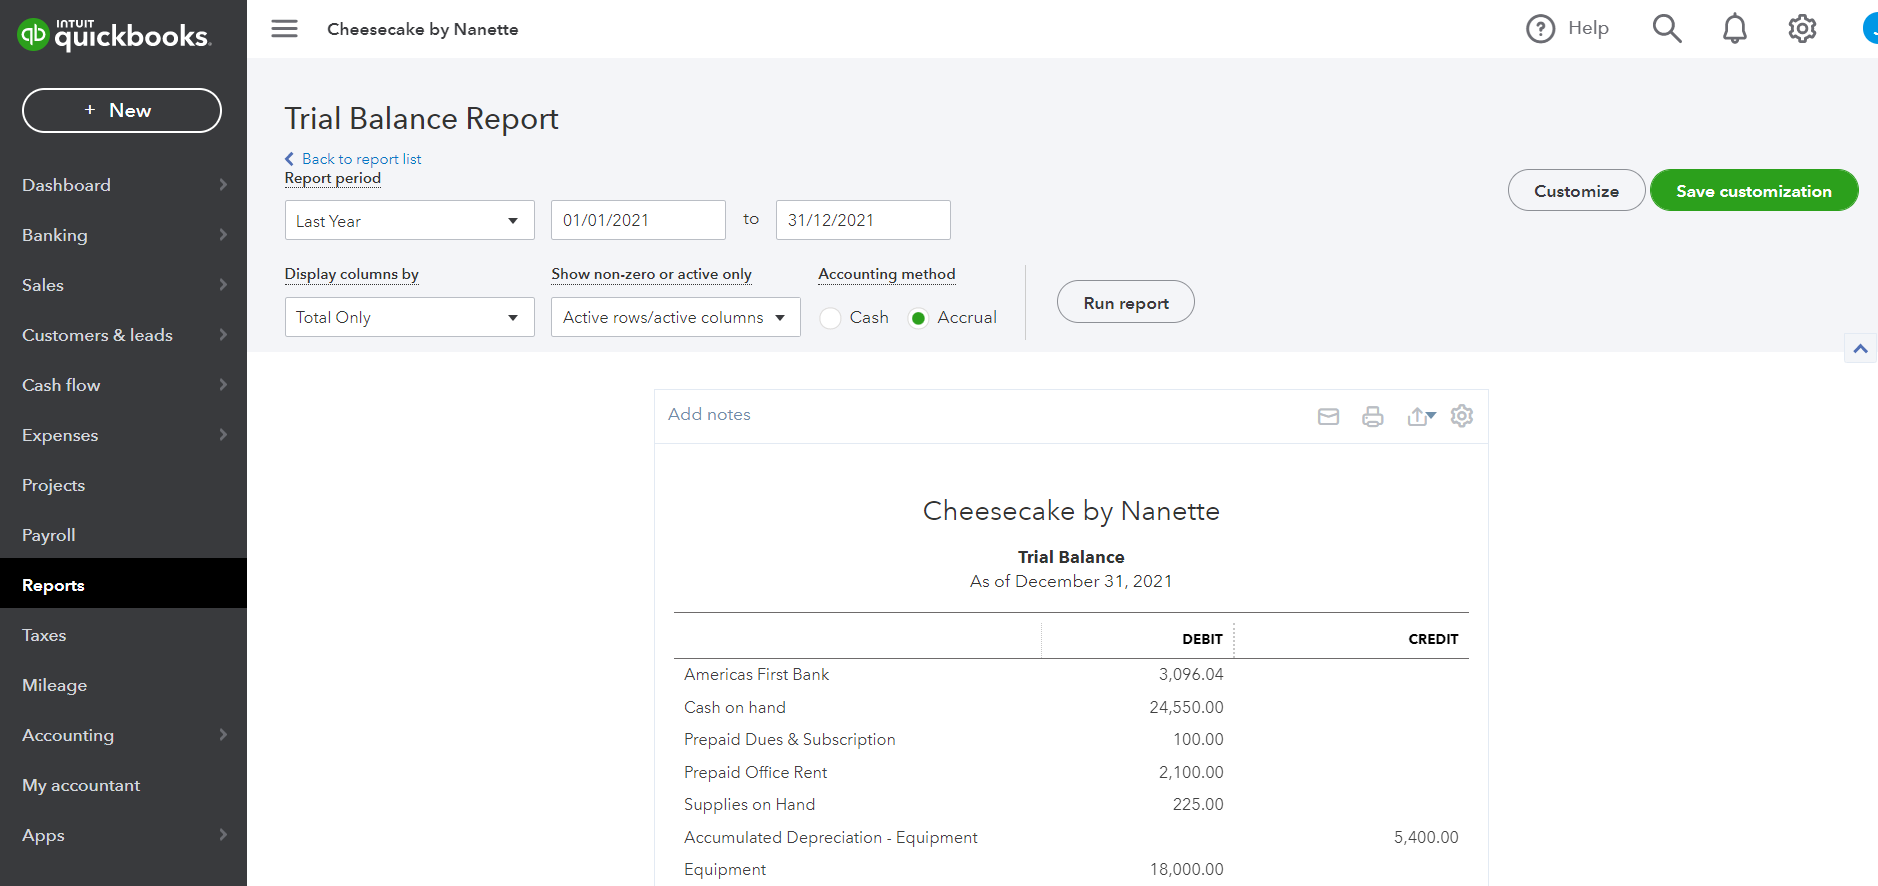Expand the Sales submenu arrow
This screenshot has width=1878, height=886.
(223, 285)
